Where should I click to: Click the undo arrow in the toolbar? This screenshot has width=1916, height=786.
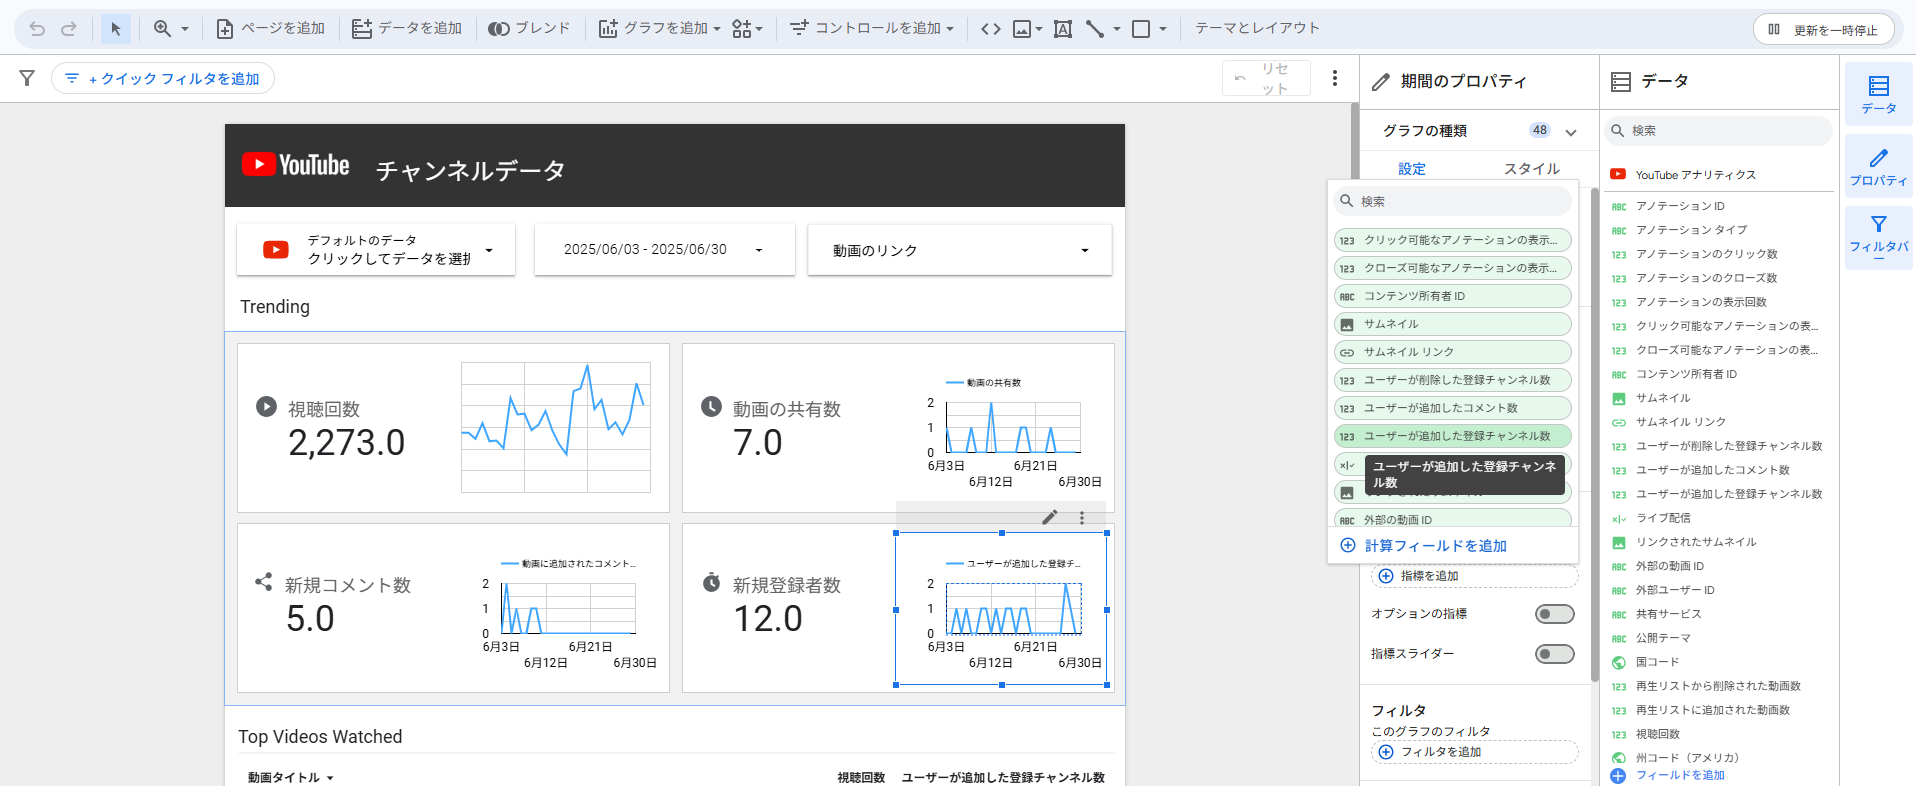point(37,29)
